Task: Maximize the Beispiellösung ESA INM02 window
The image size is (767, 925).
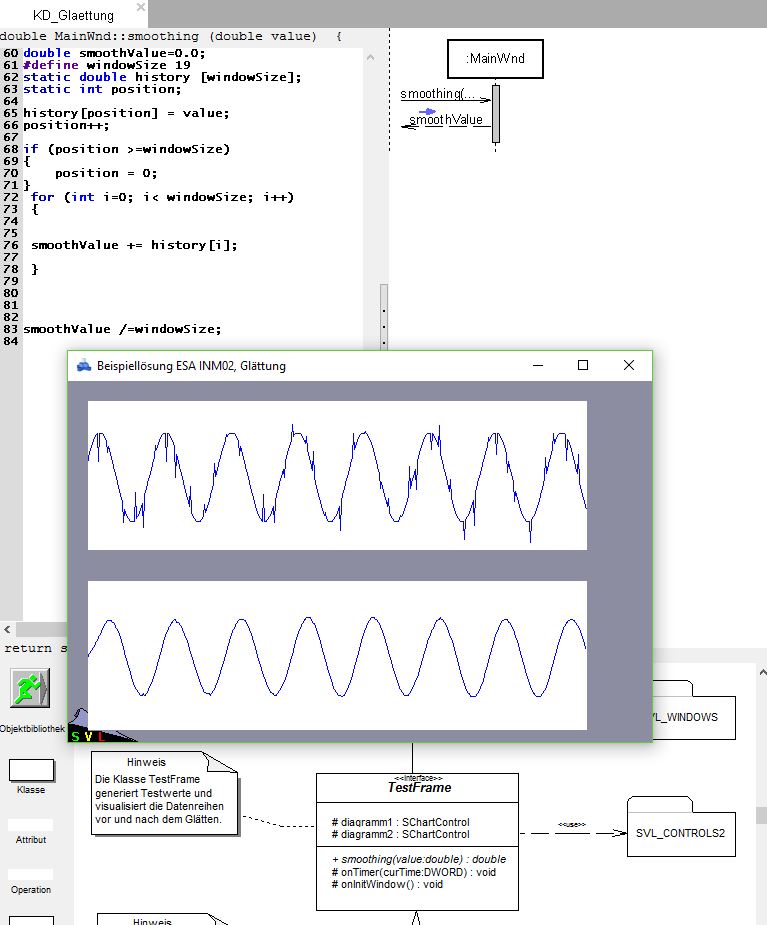Action: pyautogui.click(x=583, y=366)
